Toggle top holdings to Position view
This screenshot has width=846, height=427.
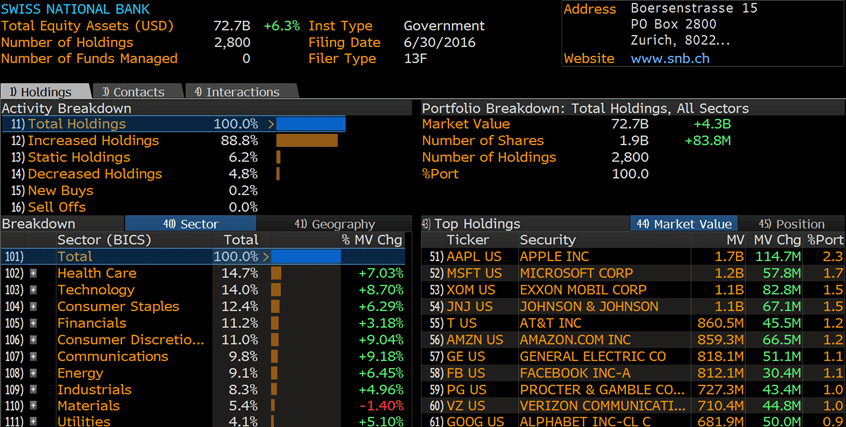click(791, 224)
